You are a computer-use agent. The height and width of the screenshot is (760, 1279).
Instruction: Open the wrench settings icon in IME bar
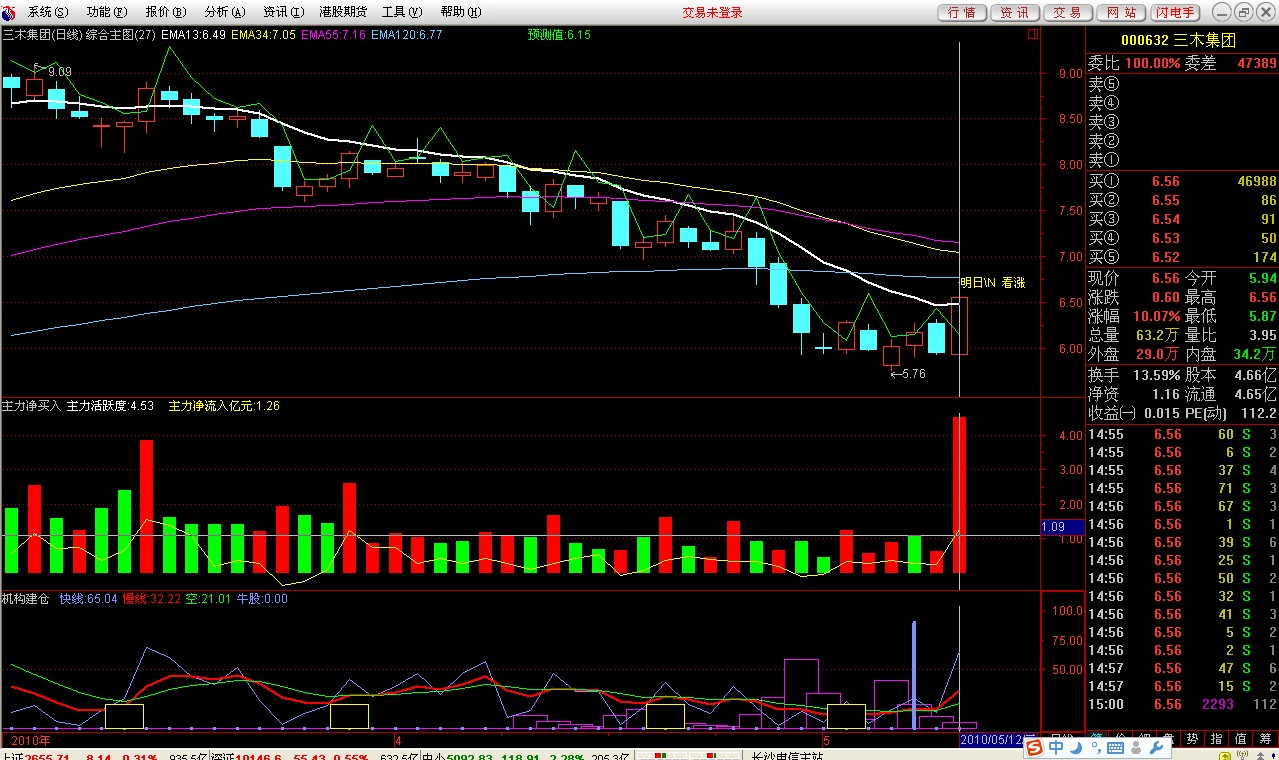(x=1157, y=747)
